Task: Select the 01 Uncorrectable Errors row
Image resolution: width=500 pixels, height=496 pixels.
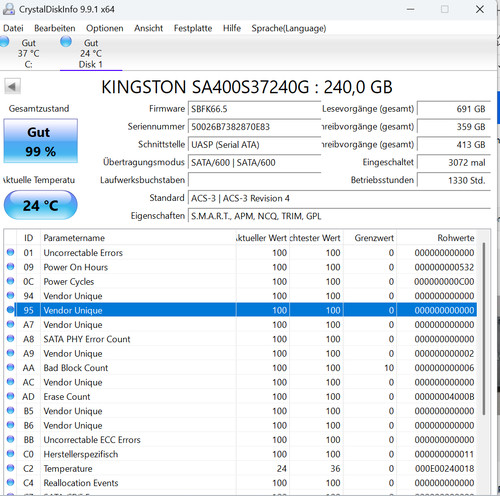Action: pos(241,253)
